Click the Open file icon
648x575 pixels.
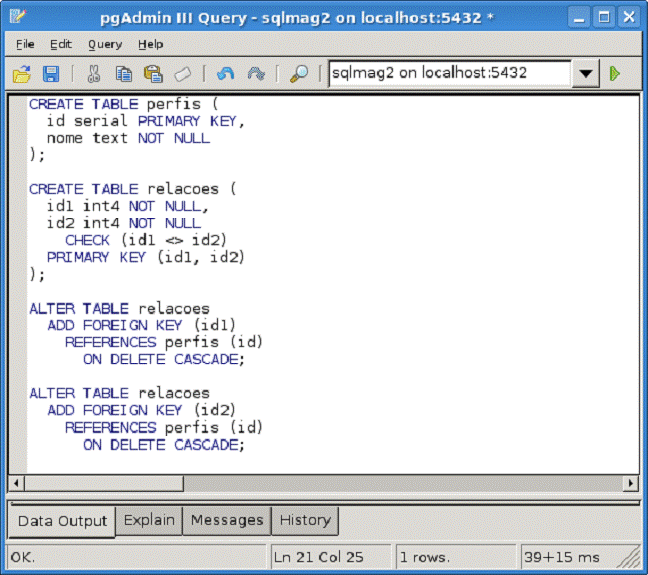[x=22, y=73]
